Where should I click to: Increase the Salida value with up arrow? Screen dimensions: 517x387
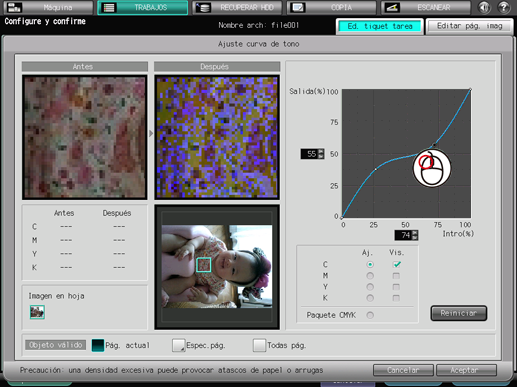pyautogui.click(x=321, y=151)
